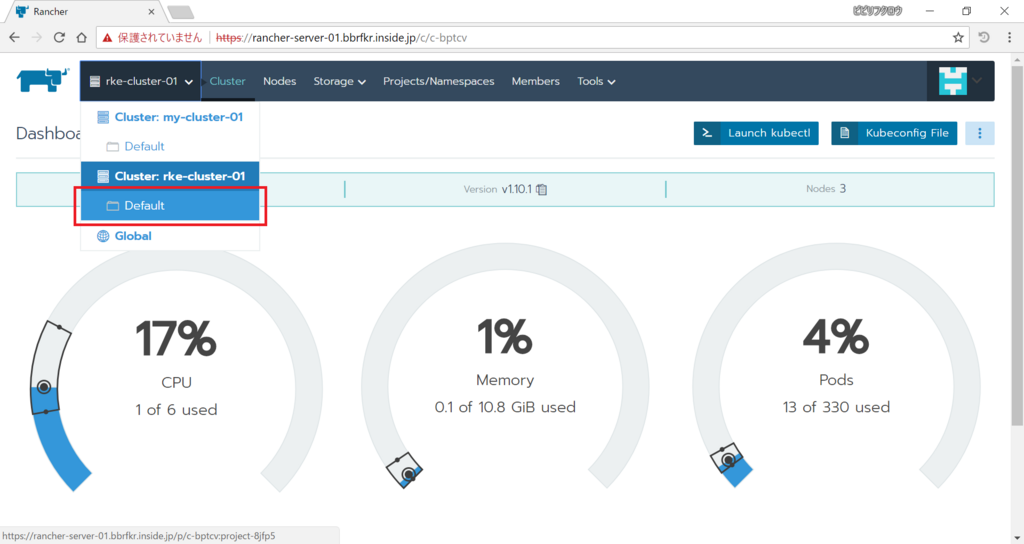Open Default project under rke-cluster-01
Viewport: 1024px width, 544px height.
click(x=170, y=205)
